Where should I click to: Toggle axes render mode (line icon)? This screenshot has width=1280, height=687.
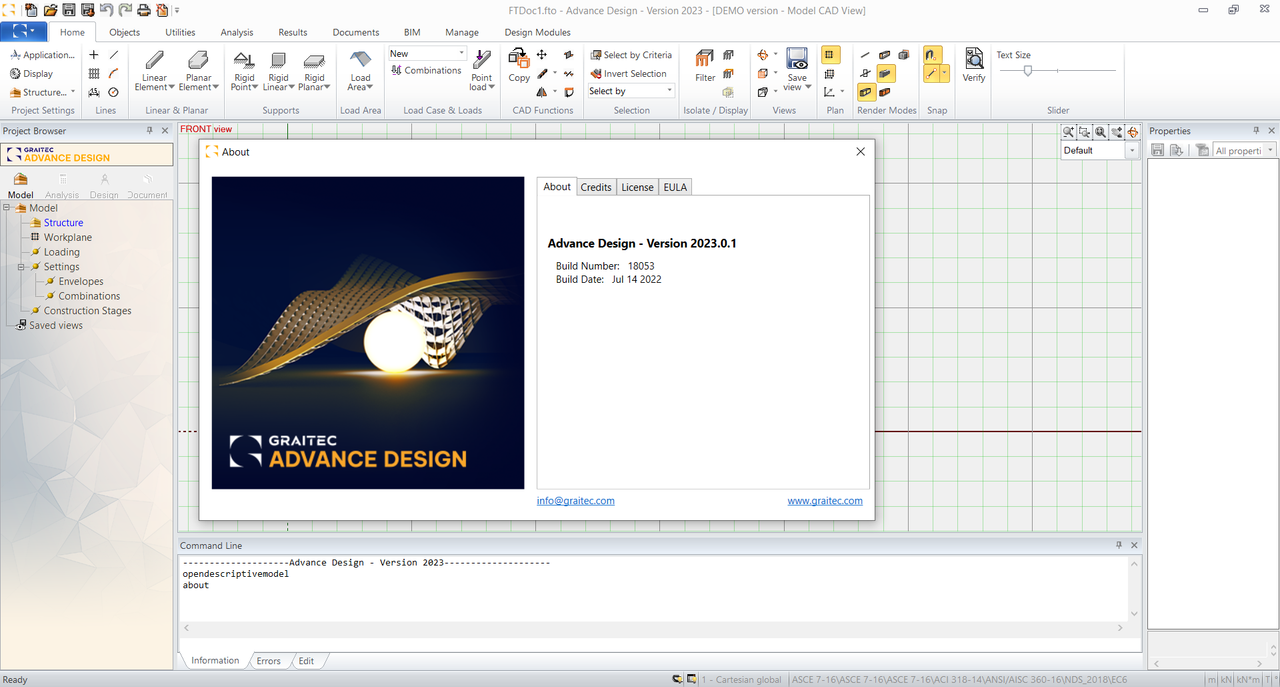[x=865, y=55]
